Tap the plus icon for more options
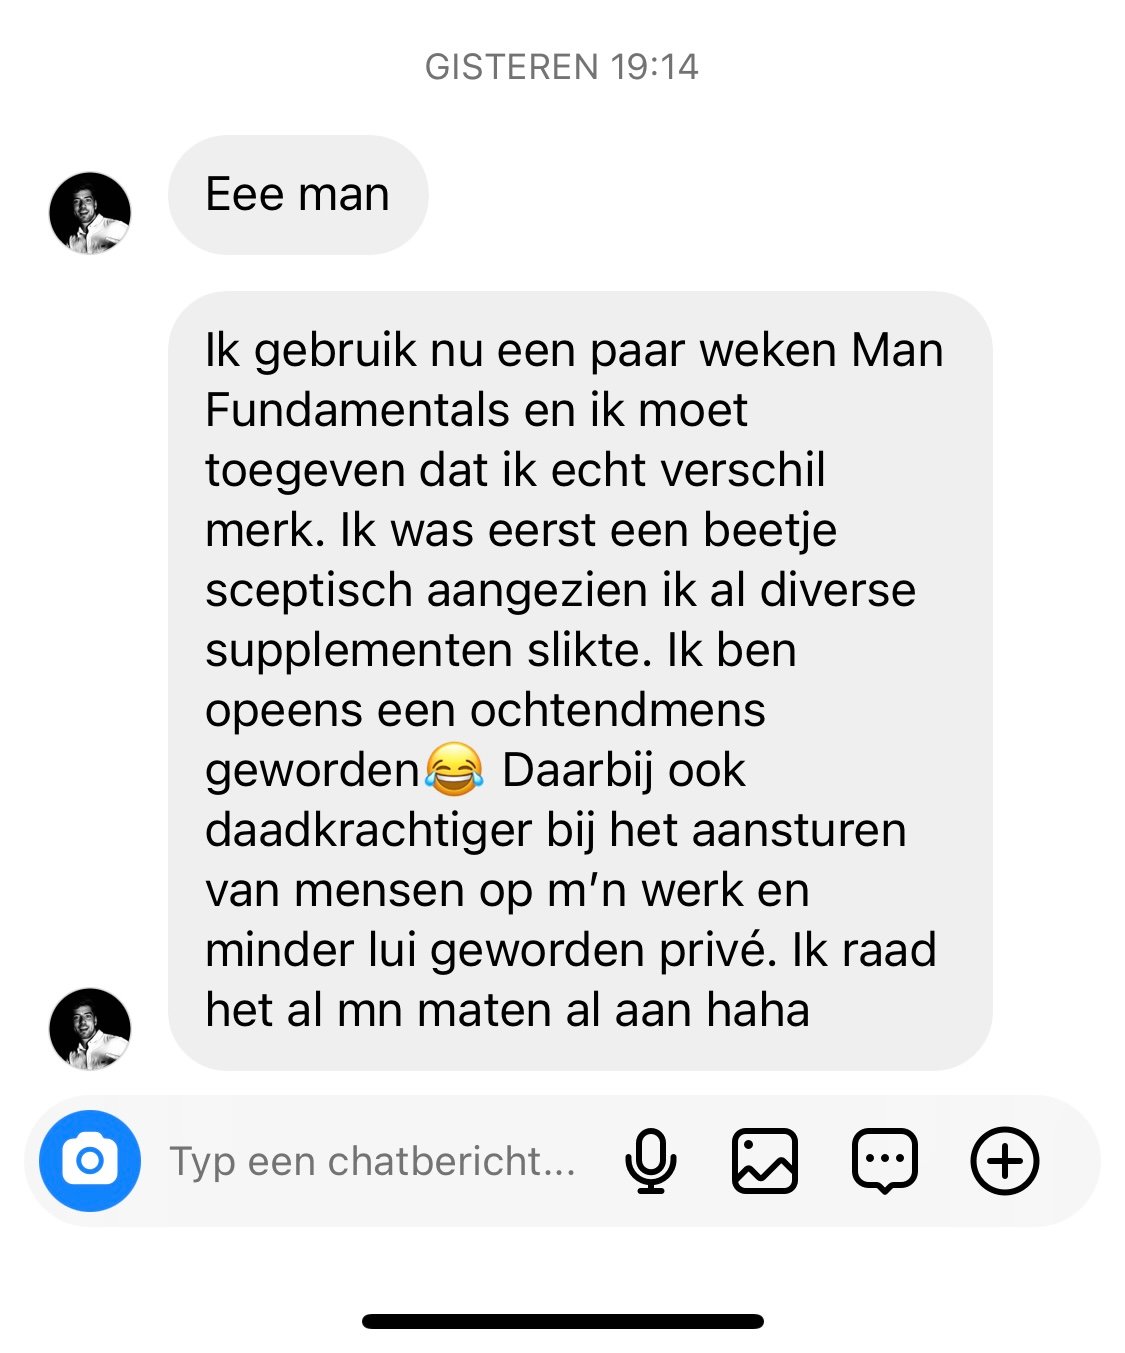1125x1353 pixels. pyautogui.click(x=1005, y=1161)
